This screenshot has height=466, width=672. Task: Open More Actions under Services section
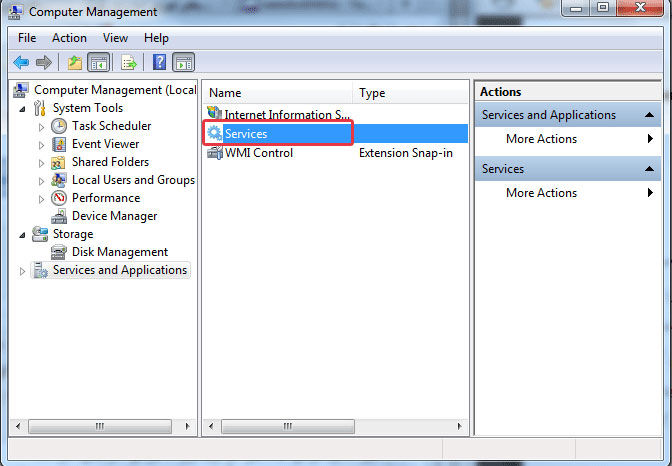[568, 193]
